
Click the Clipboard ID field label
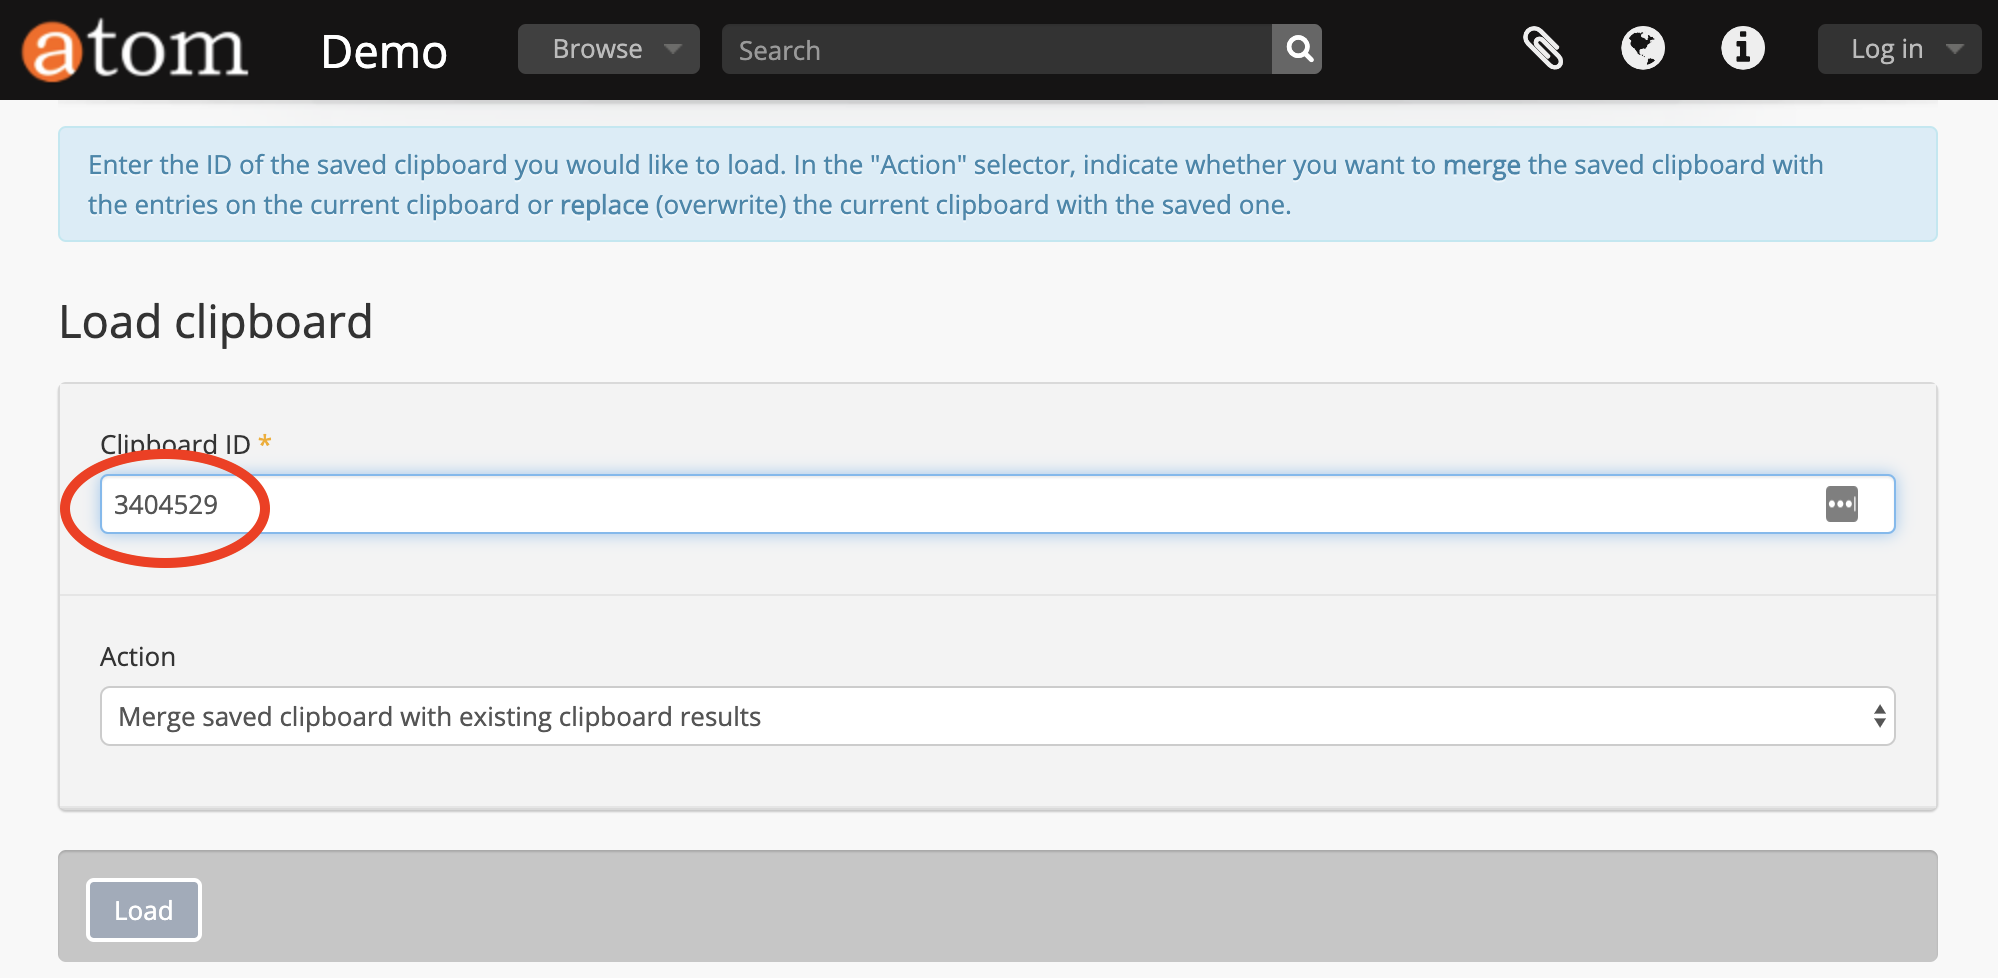click(175, 444)
